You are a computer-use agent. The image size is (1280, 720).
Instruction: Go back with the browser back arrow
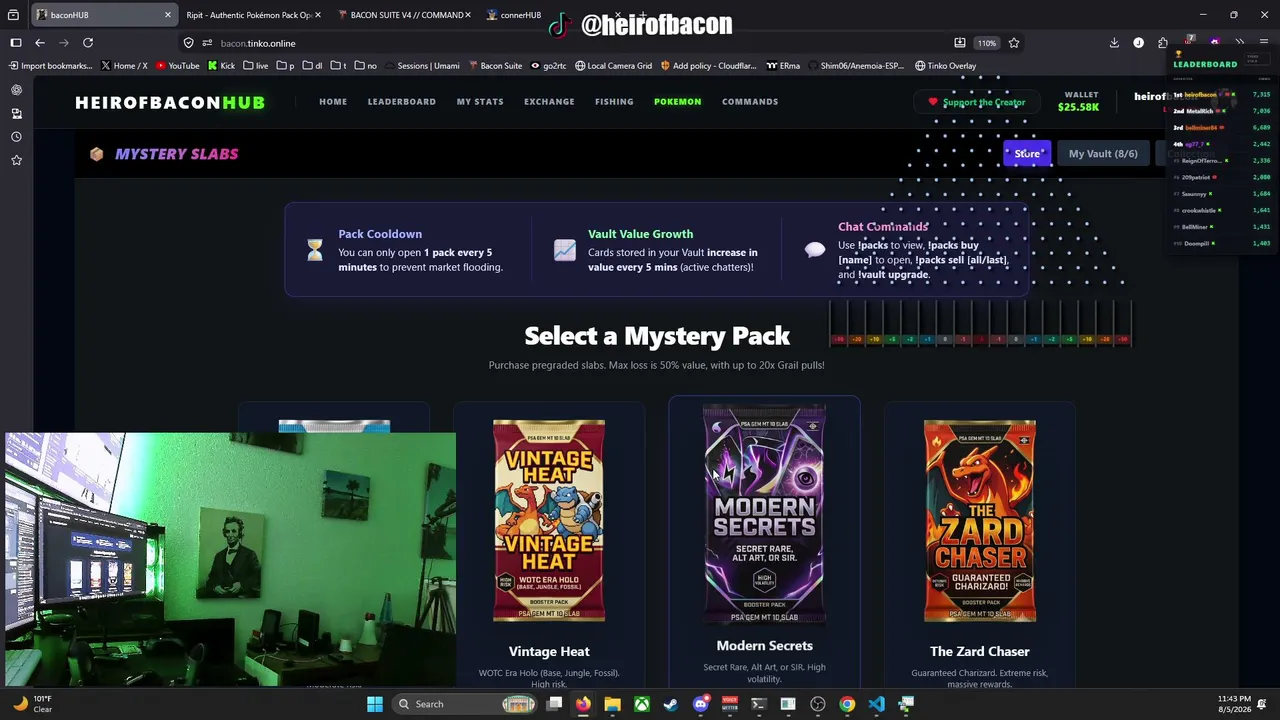click(x=40, y=43)
